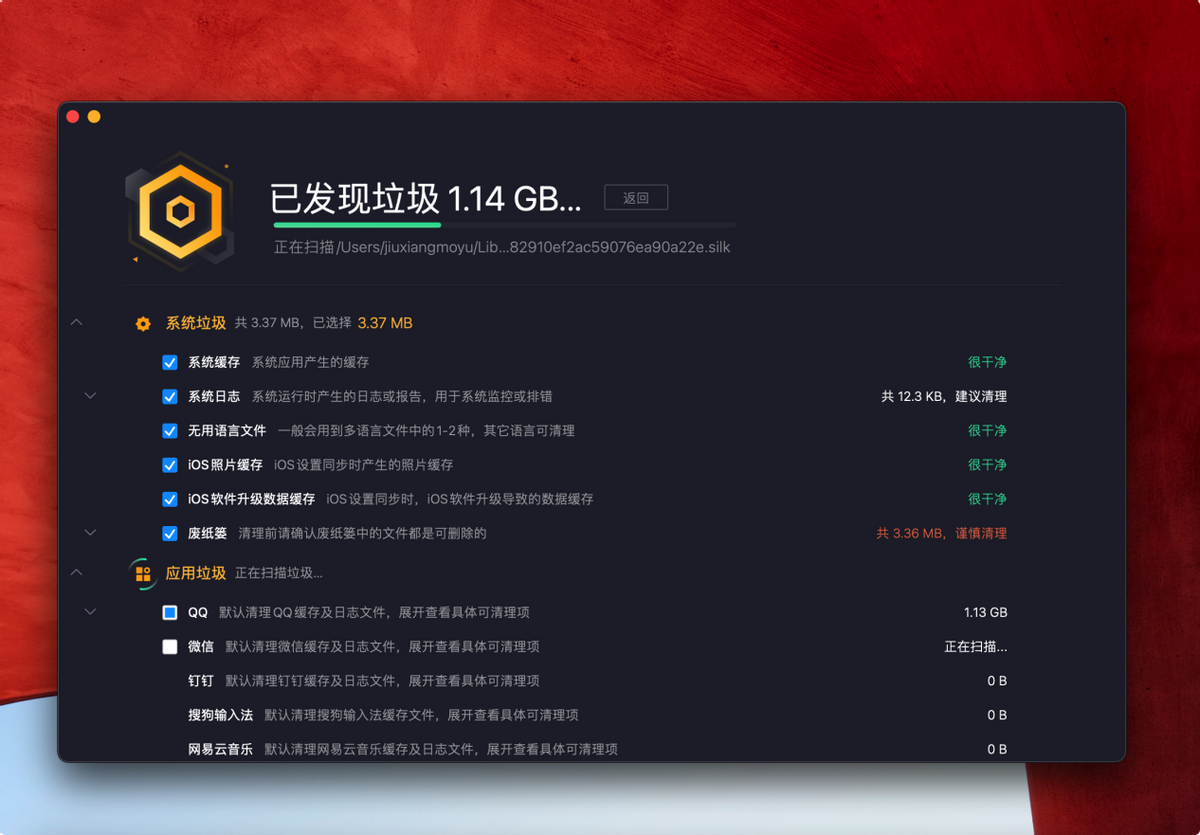Collapse the 系统垃圾 section chevron
Viewport: 1200px width, 835px height.
point(77,323)
